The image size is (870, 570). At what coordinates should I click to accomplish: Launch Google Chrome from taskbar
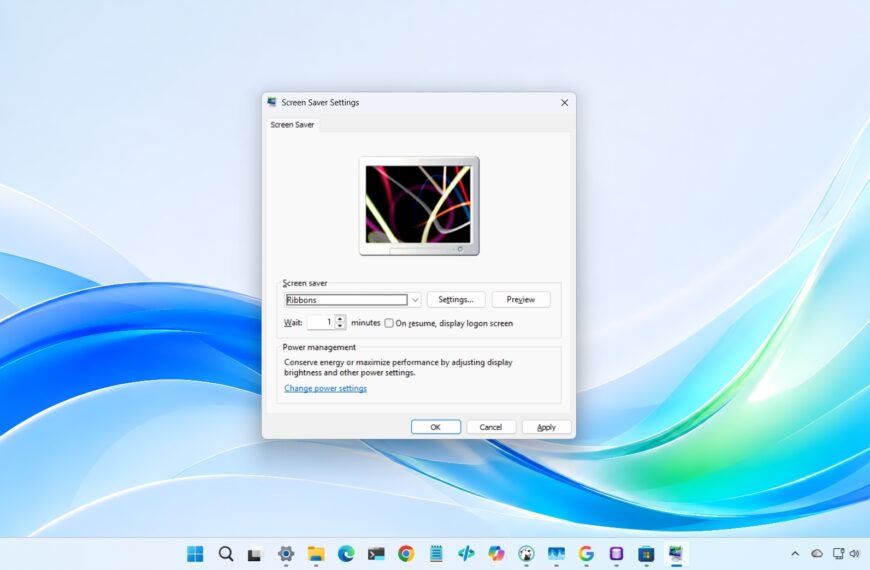coord(406,553)
